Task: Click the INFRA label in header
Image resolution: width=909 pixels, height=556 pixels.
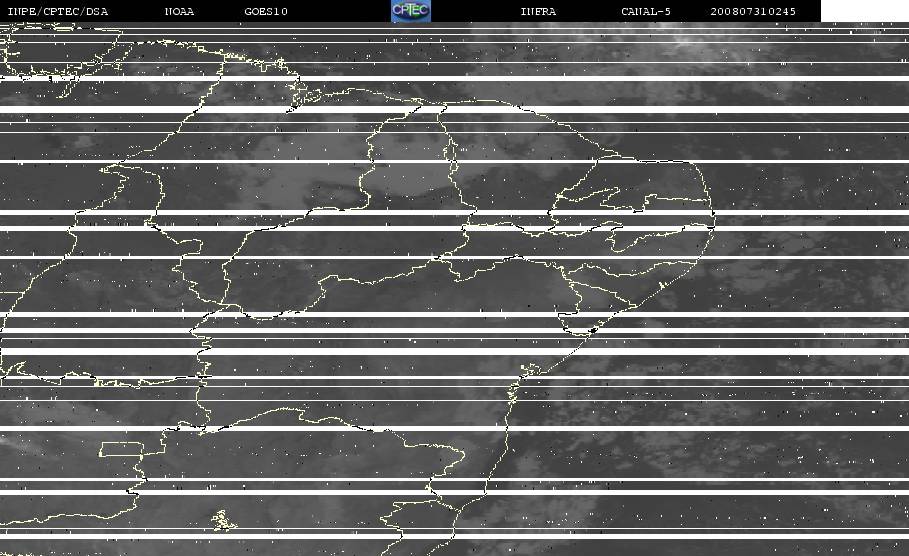Action: coord(538,11)
